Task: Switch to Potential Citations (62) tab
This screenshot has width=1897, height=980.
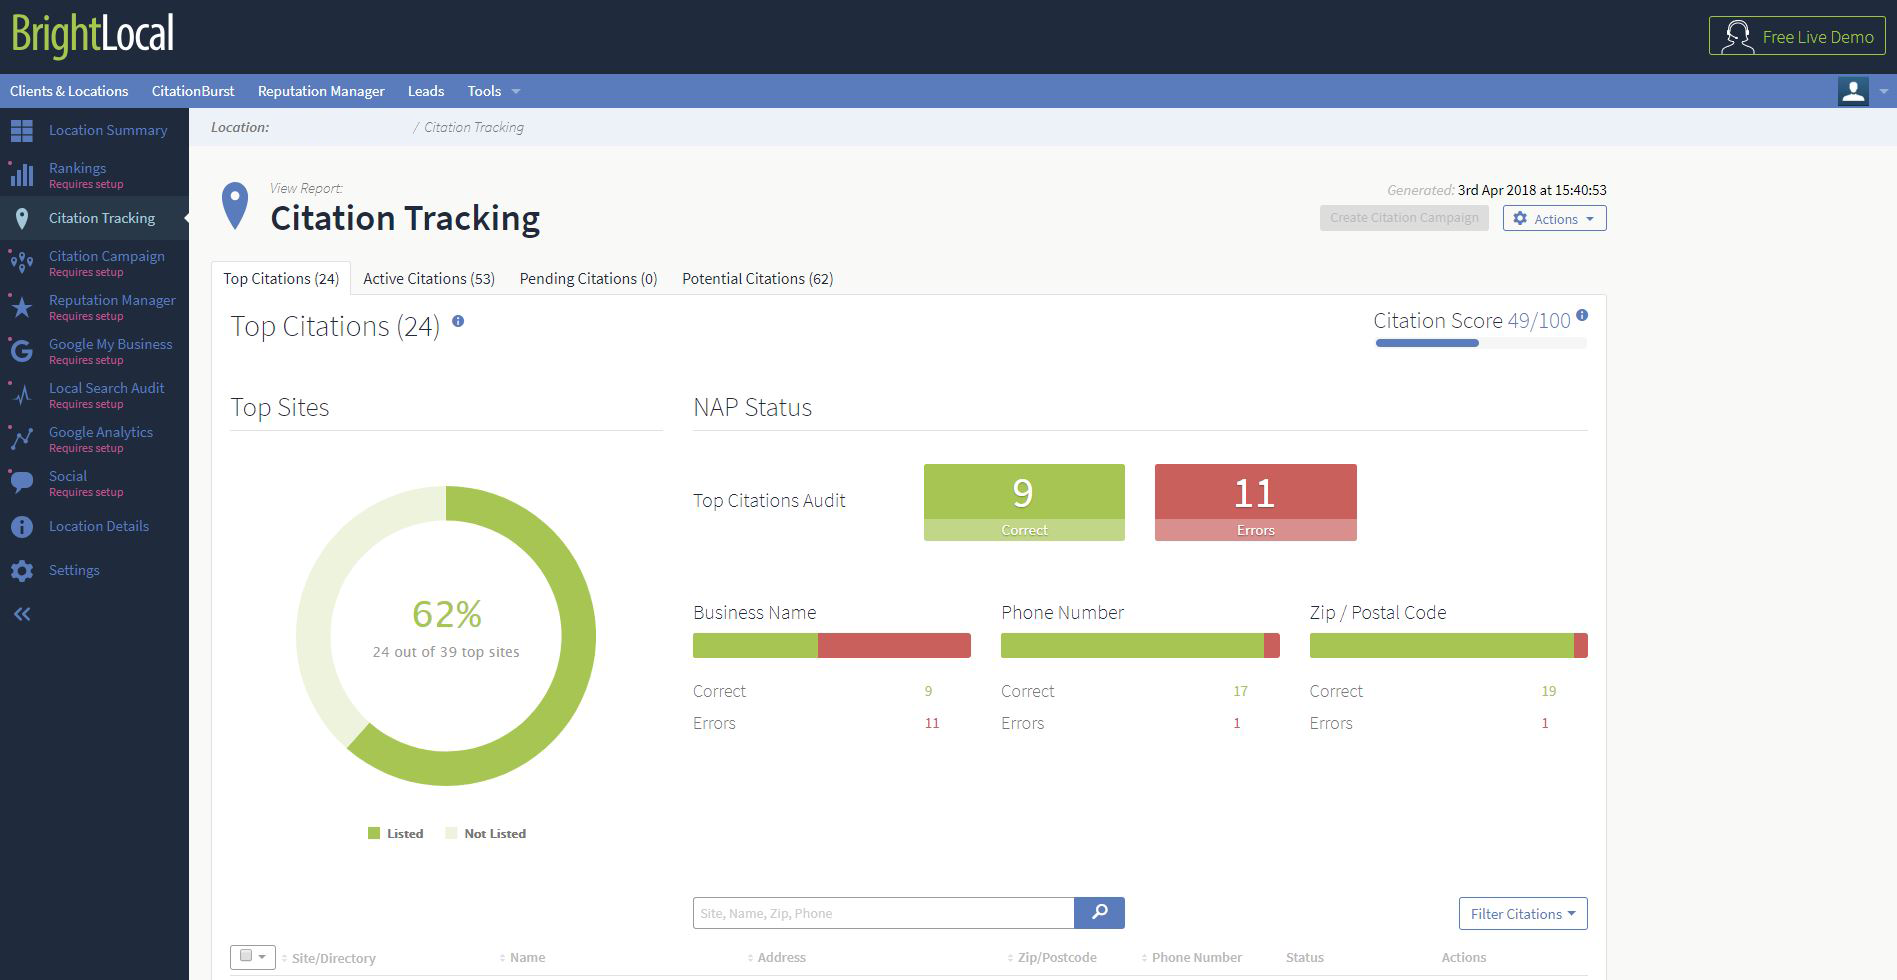Action: [x=757, y=278]
